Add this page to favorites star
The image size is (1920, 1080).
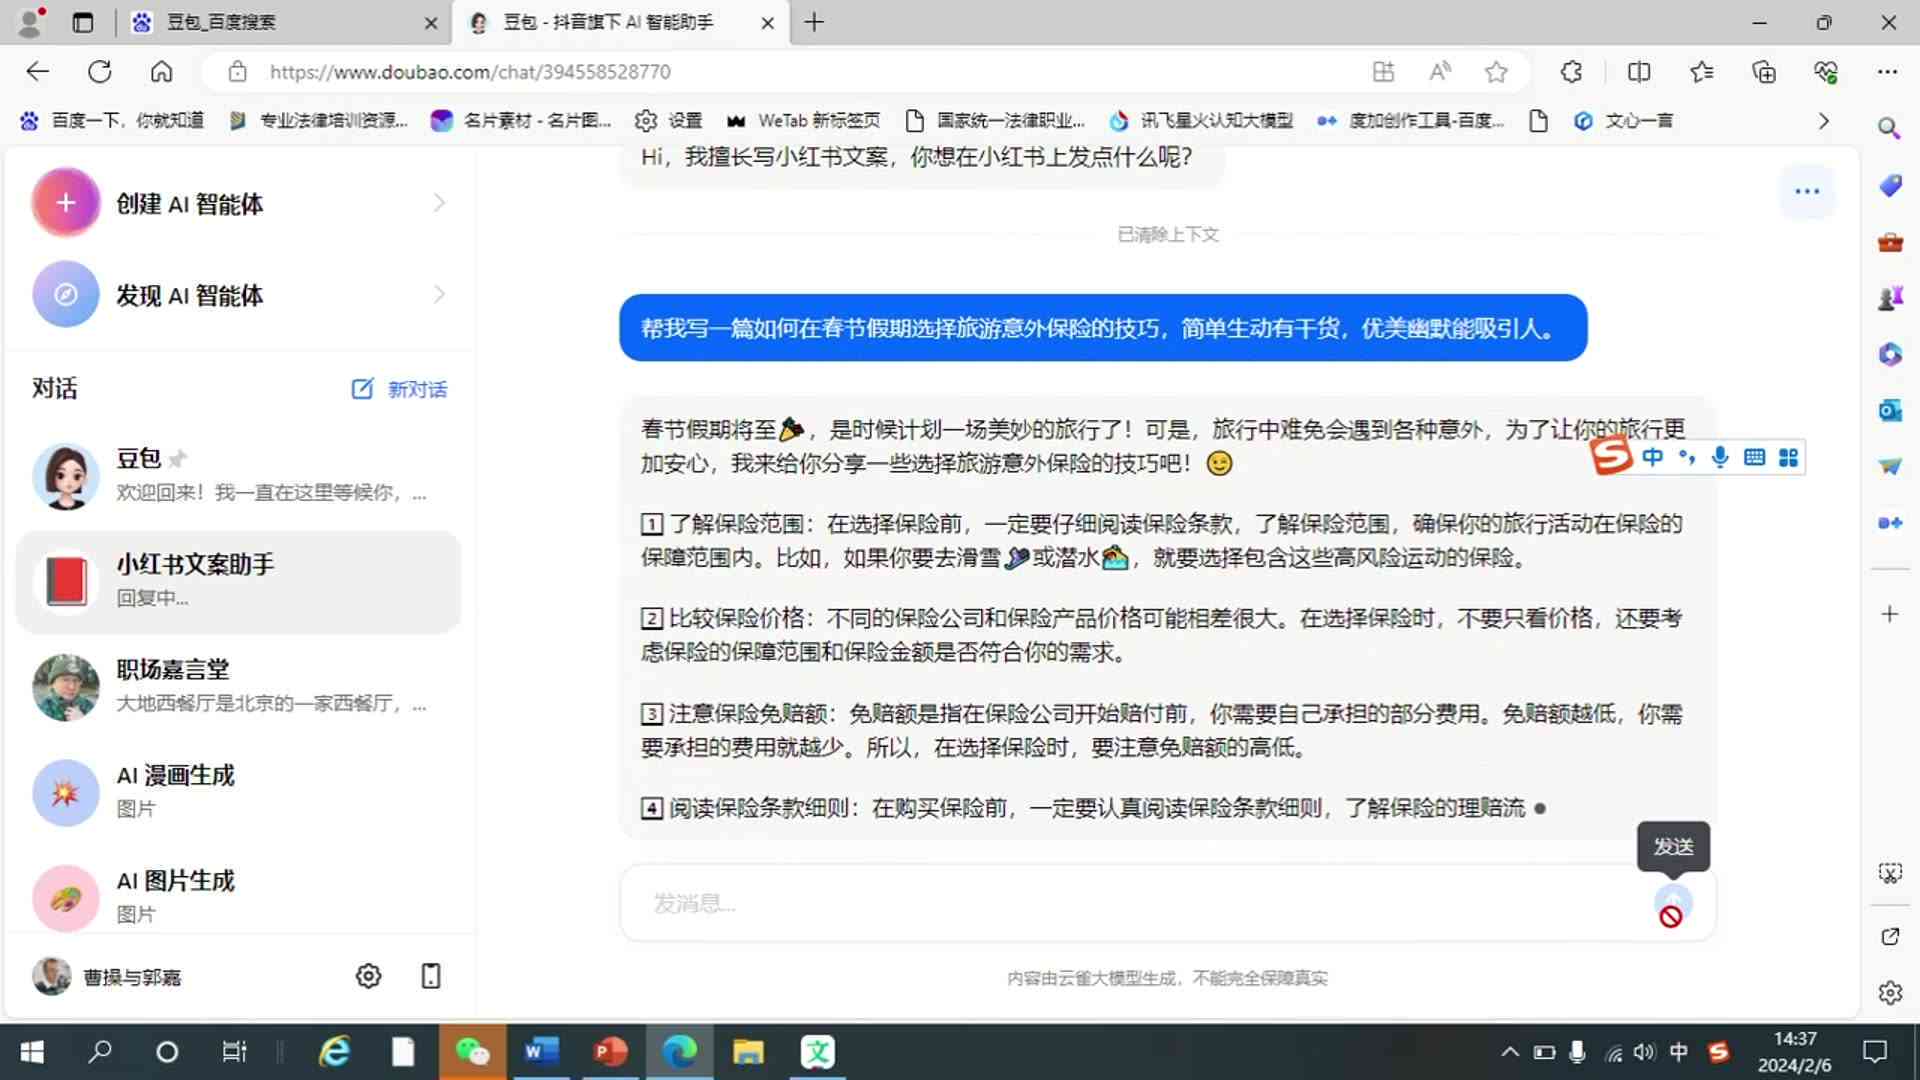tap(1496, 71)
